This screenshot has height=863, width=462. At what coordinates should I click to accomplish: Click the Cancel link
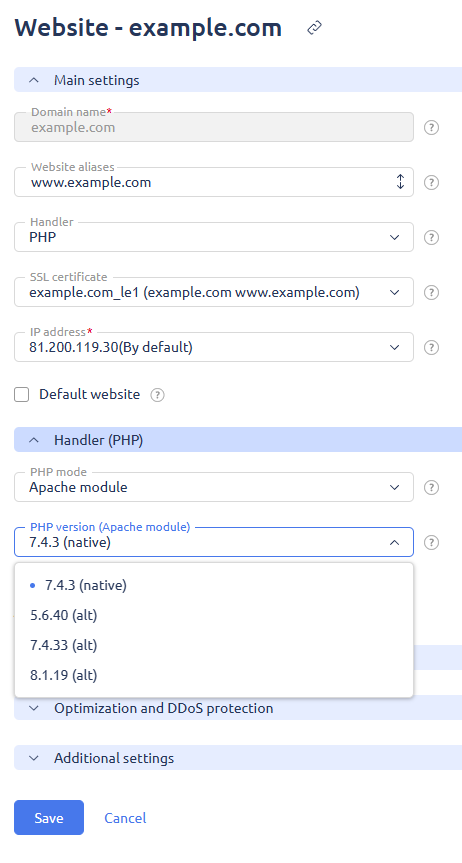click(x=125, y=818)
